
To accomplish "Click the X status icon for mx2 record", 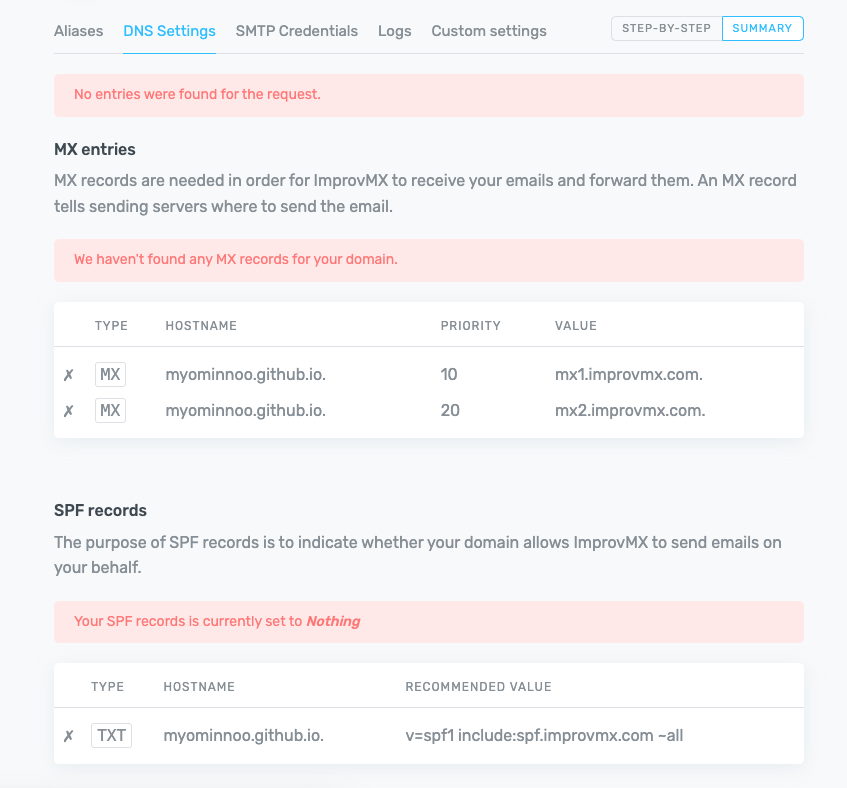I will pos(69,411).
